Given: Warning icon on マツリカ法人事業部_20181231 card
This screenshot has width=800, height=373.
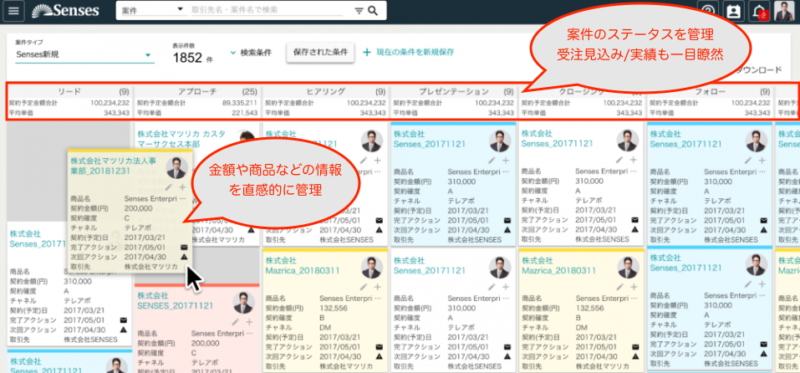Looking at the screenshot, I should [184, 257].
